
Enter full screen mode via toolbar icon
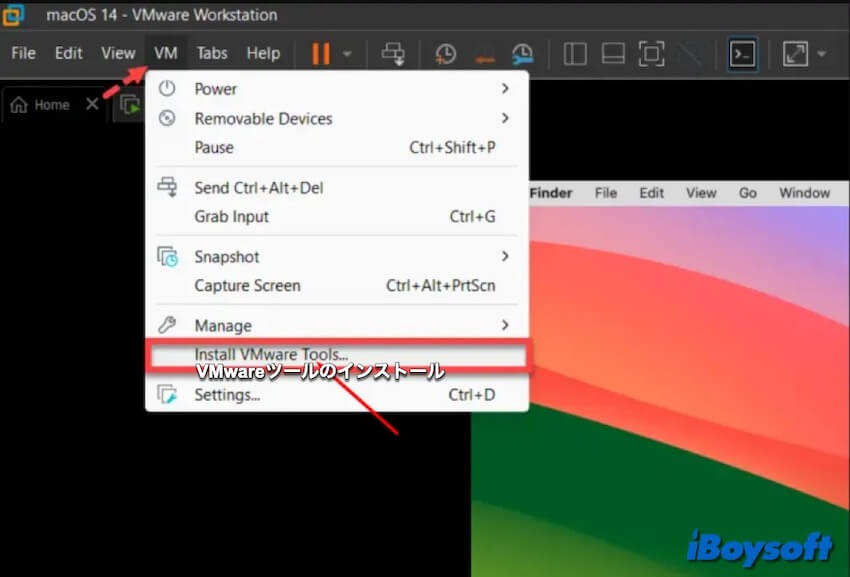pos(652,54)
